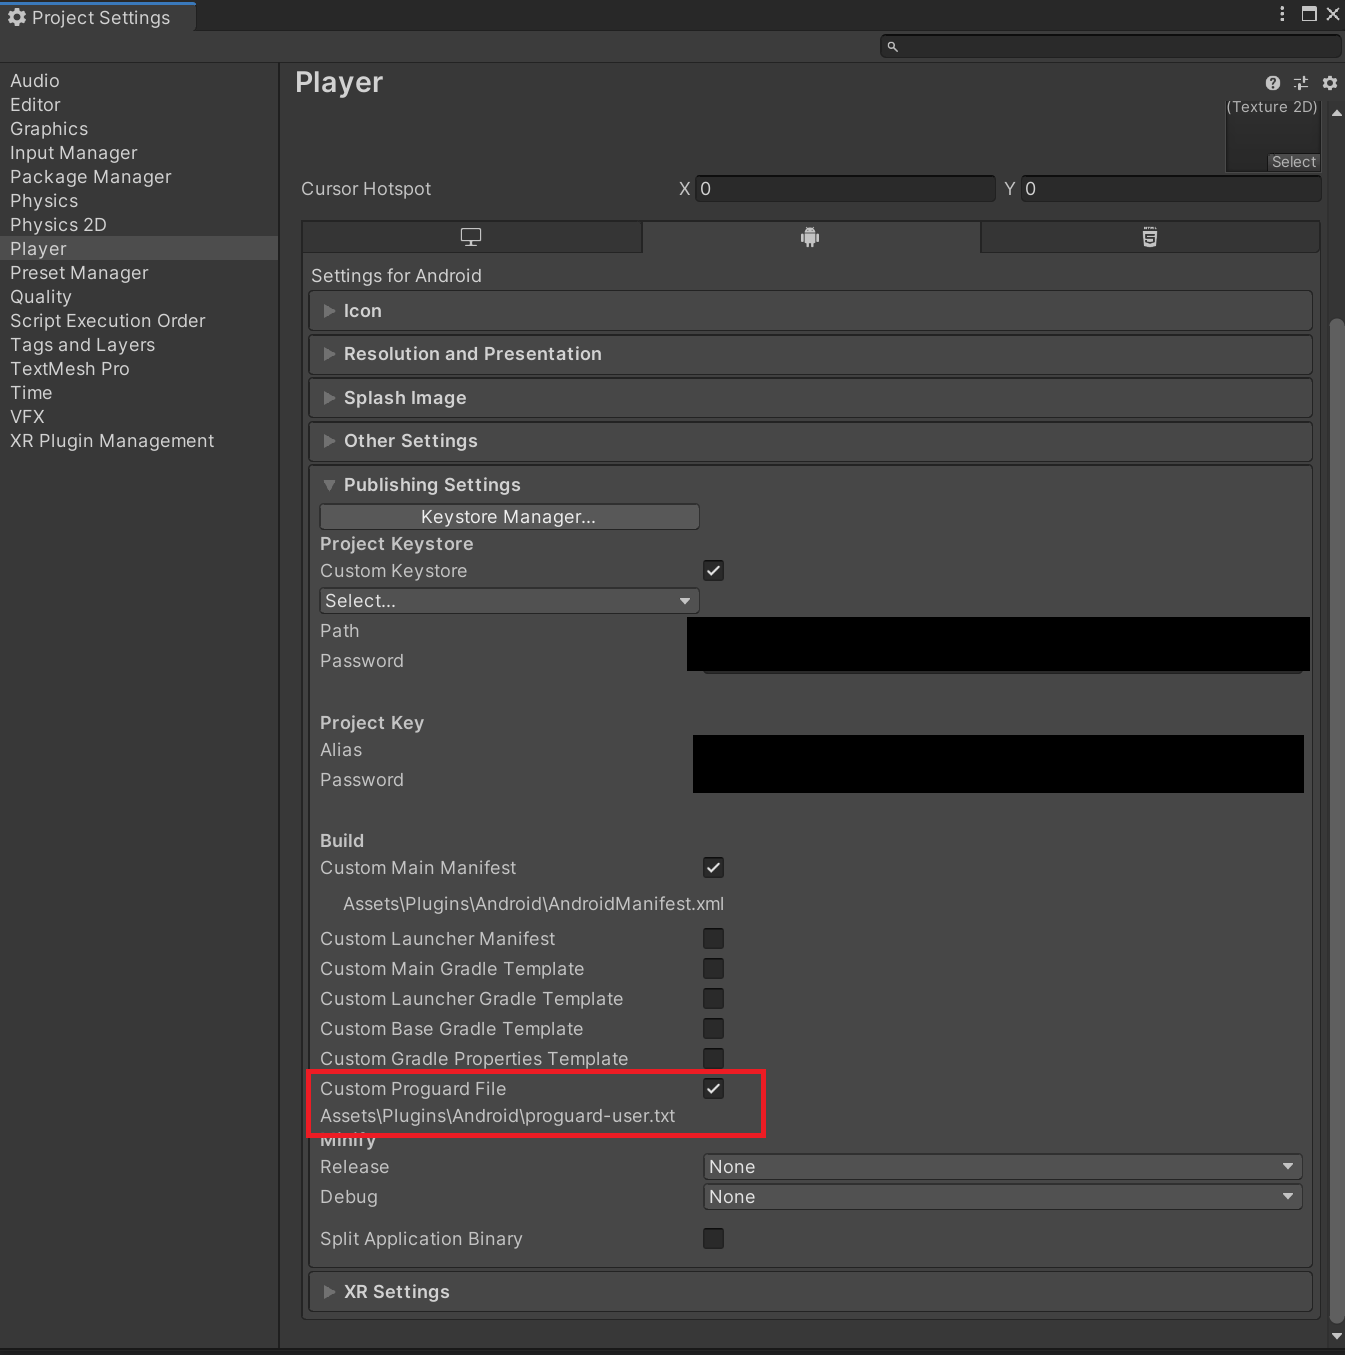Open the kebab menu at top right

tap(1281, 14)
